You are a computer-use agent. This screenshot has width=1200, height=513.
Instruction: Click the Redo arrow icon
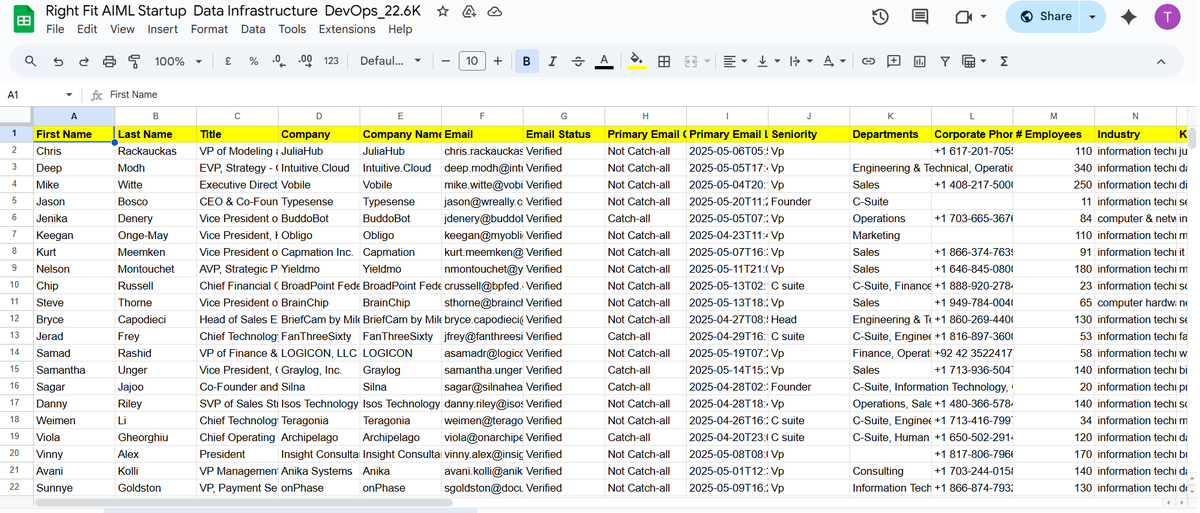tap(83, 61)
